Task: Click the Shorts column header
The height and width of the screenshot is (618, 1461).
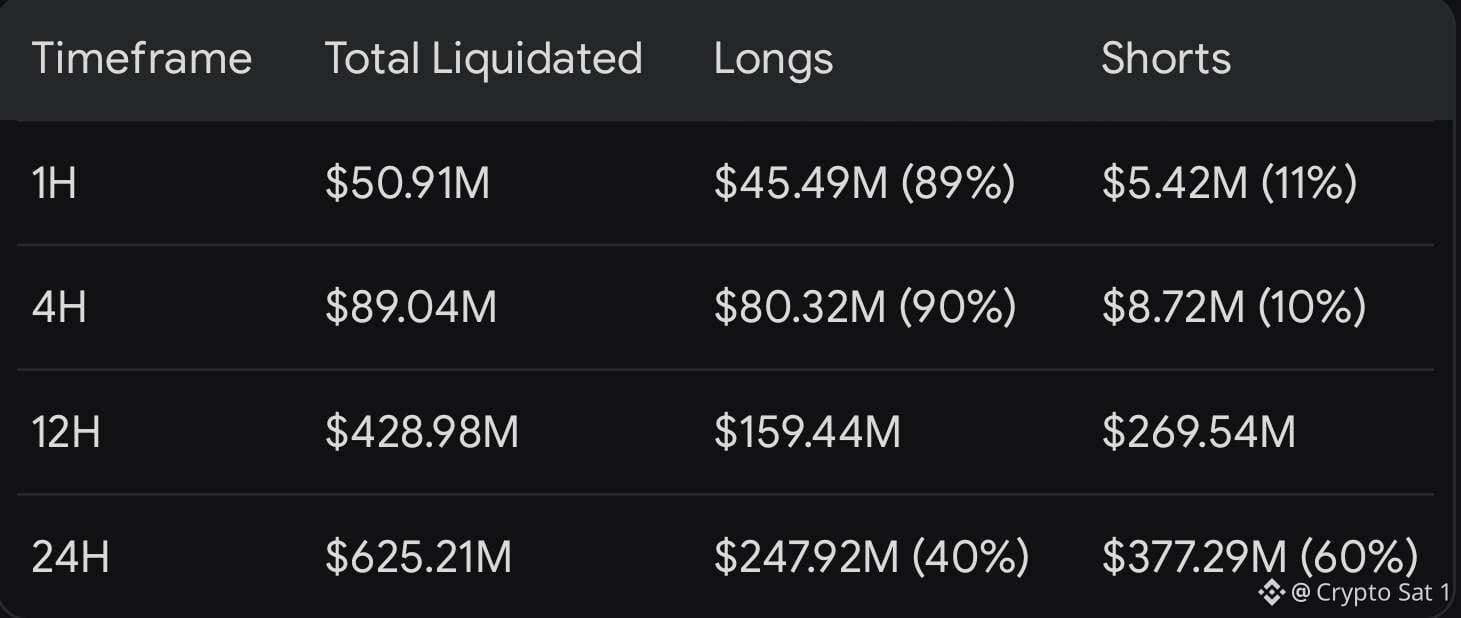Action: (1167, 59)
